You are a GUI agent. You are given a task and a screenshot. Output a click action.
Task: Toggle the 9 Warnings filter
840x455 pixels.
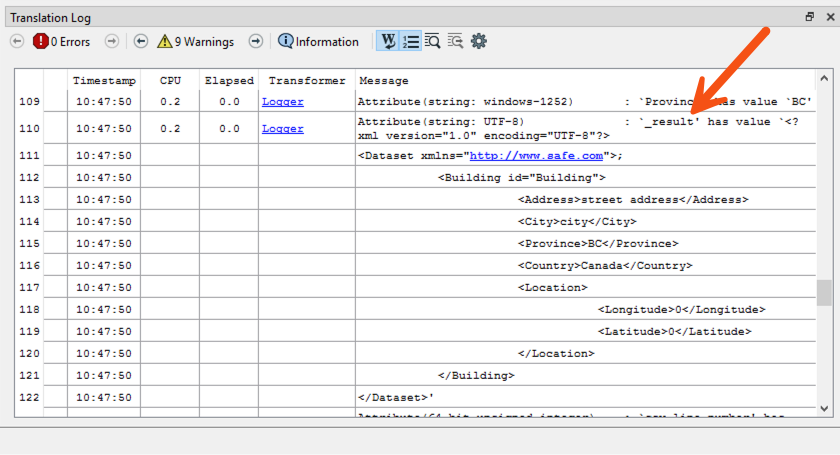click(196, 41)
